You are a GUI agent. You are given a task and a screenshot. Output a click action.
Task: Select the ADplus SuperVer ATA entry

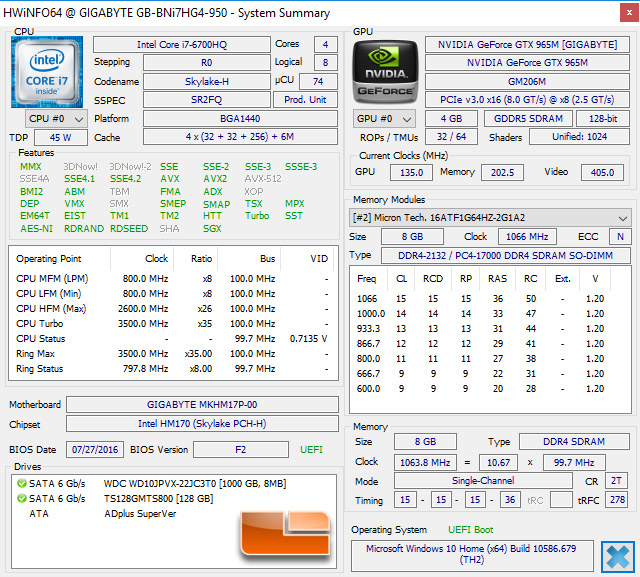[x=140, y=514]
